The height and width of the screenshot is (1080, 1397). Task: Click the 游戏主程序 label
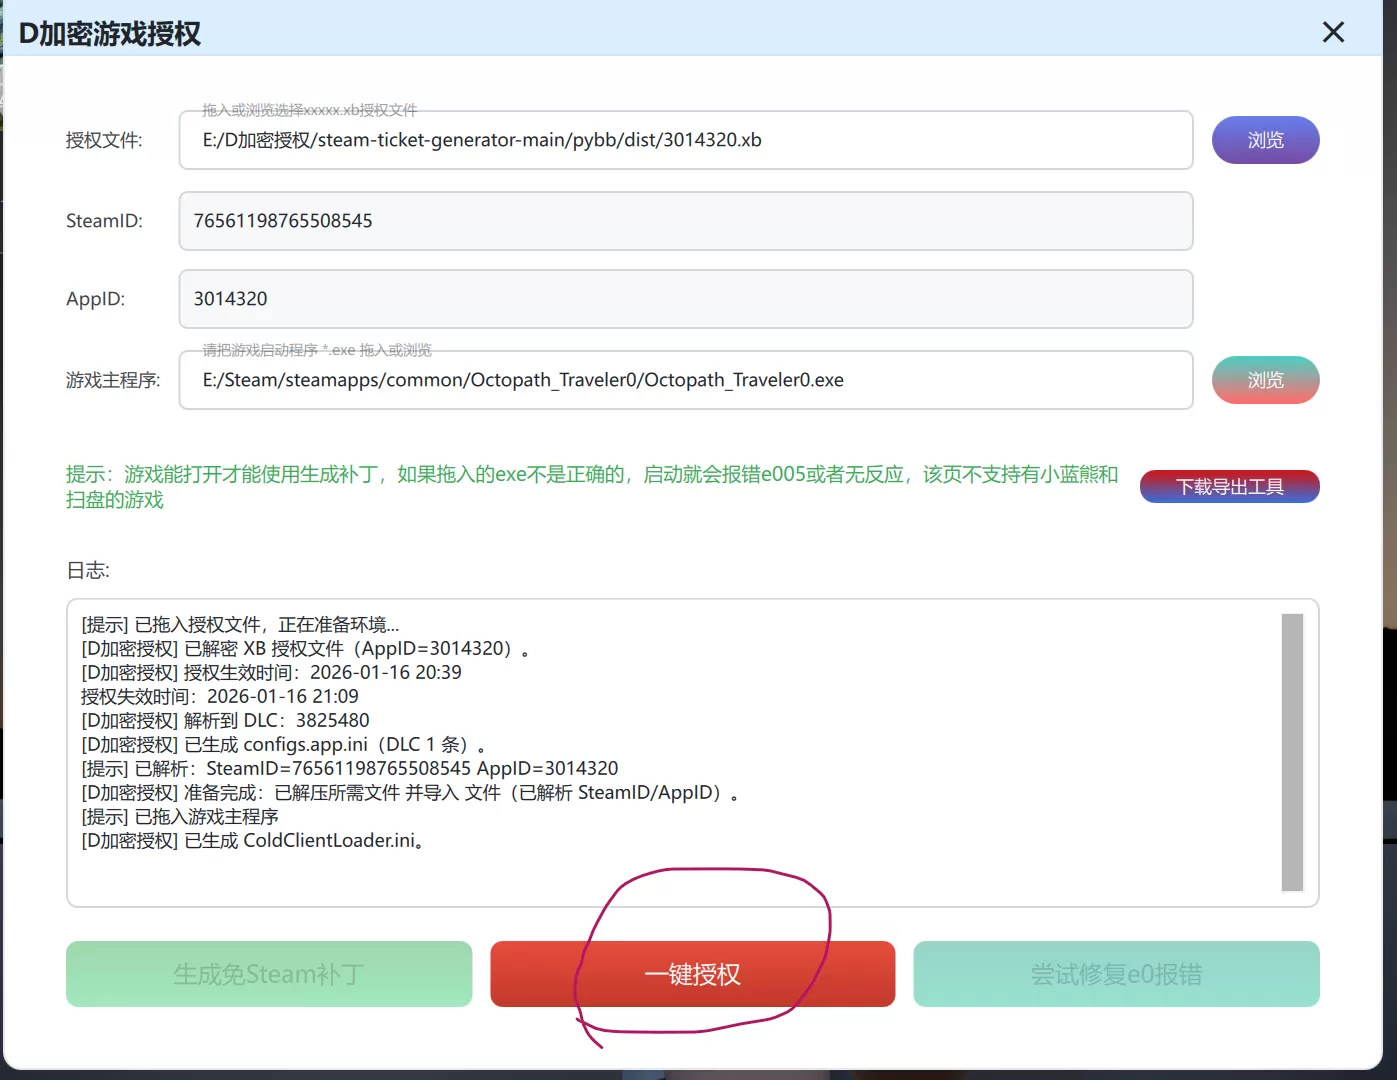coord(113,380)
